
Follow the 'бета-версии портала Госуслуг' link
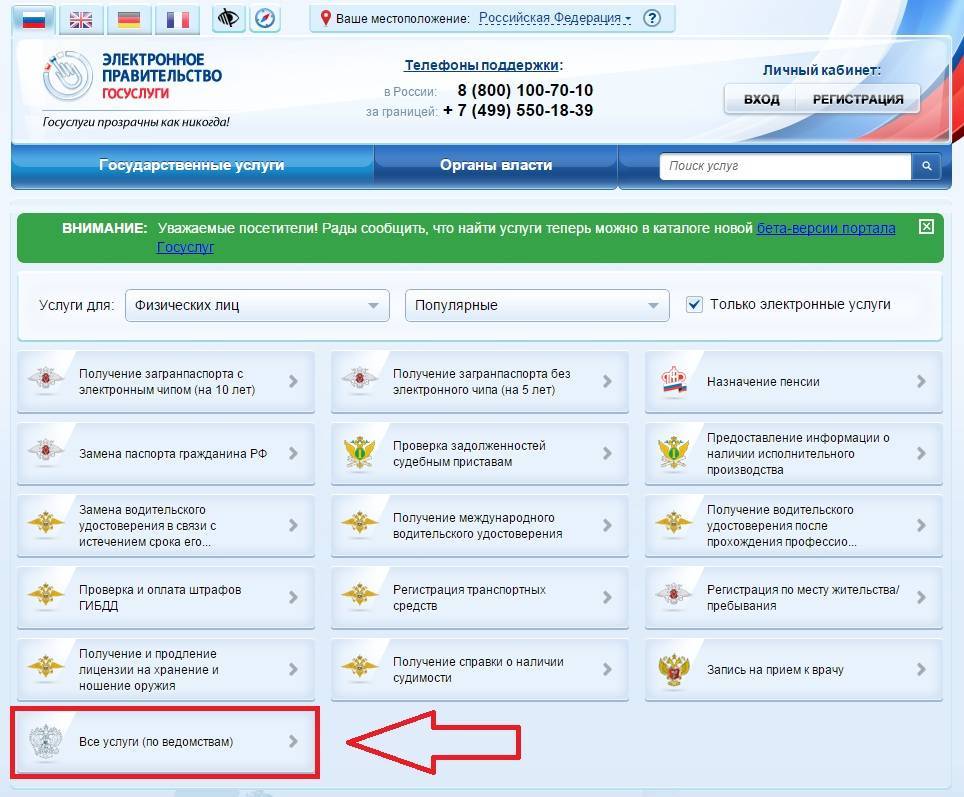tap(825, 228)
